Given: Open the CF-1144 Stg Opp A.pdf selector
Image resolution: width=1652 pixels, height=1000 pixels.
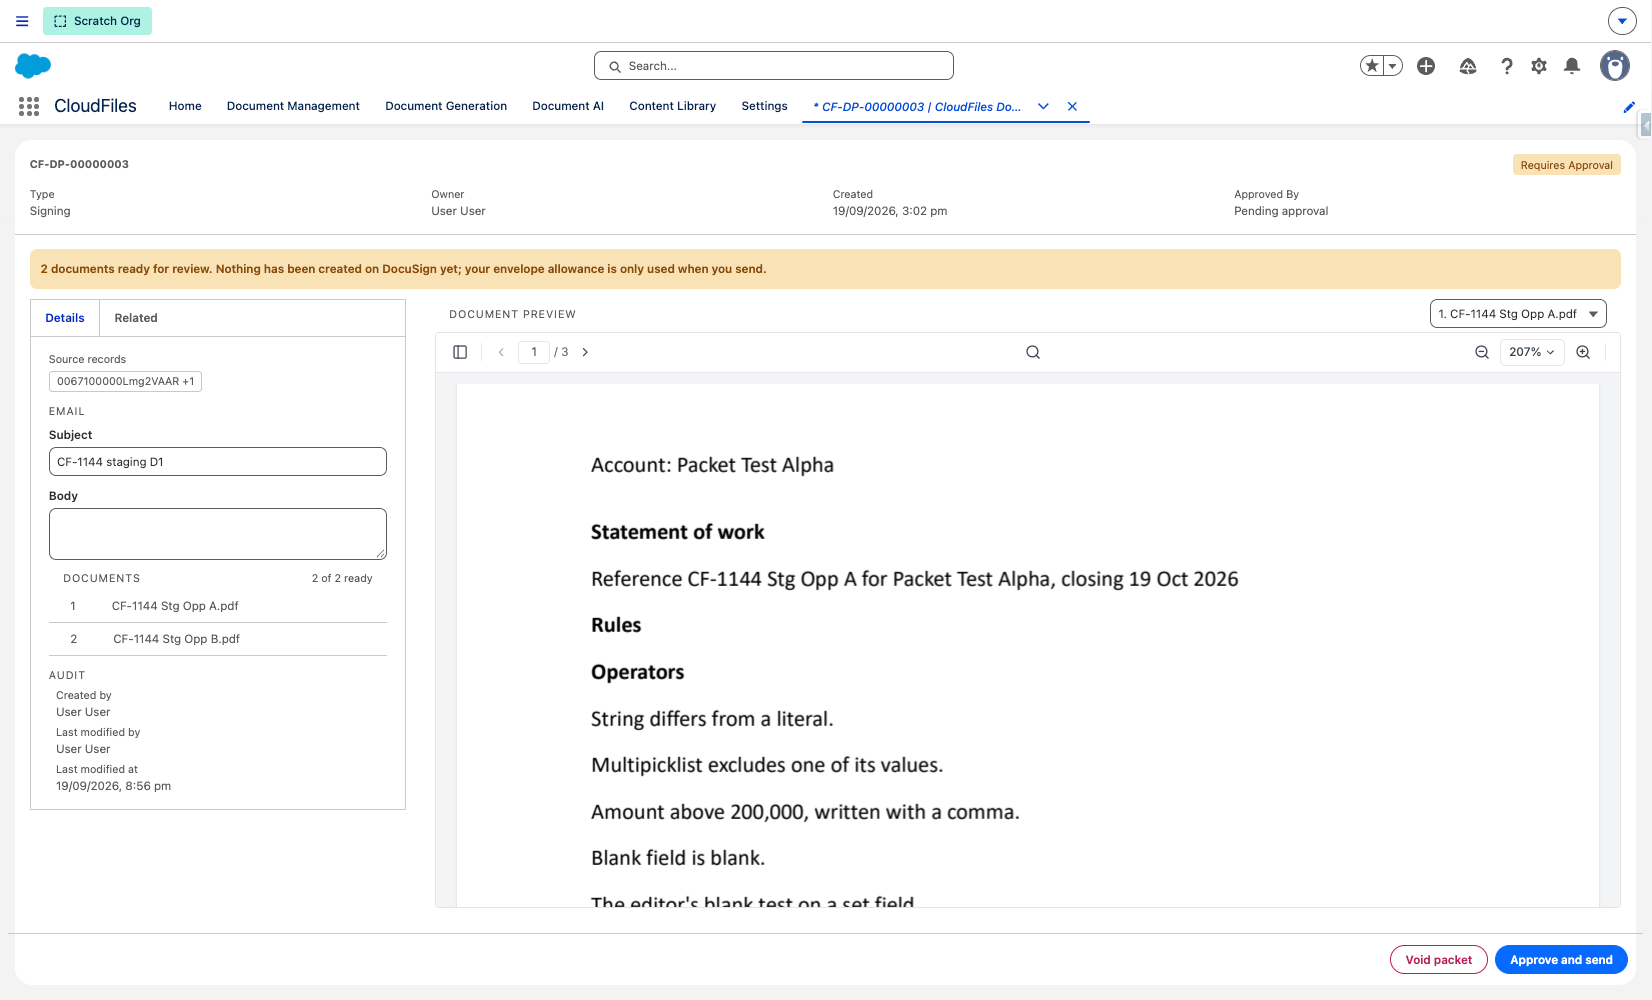Looking at the screenshot, I should (1518, 314).
